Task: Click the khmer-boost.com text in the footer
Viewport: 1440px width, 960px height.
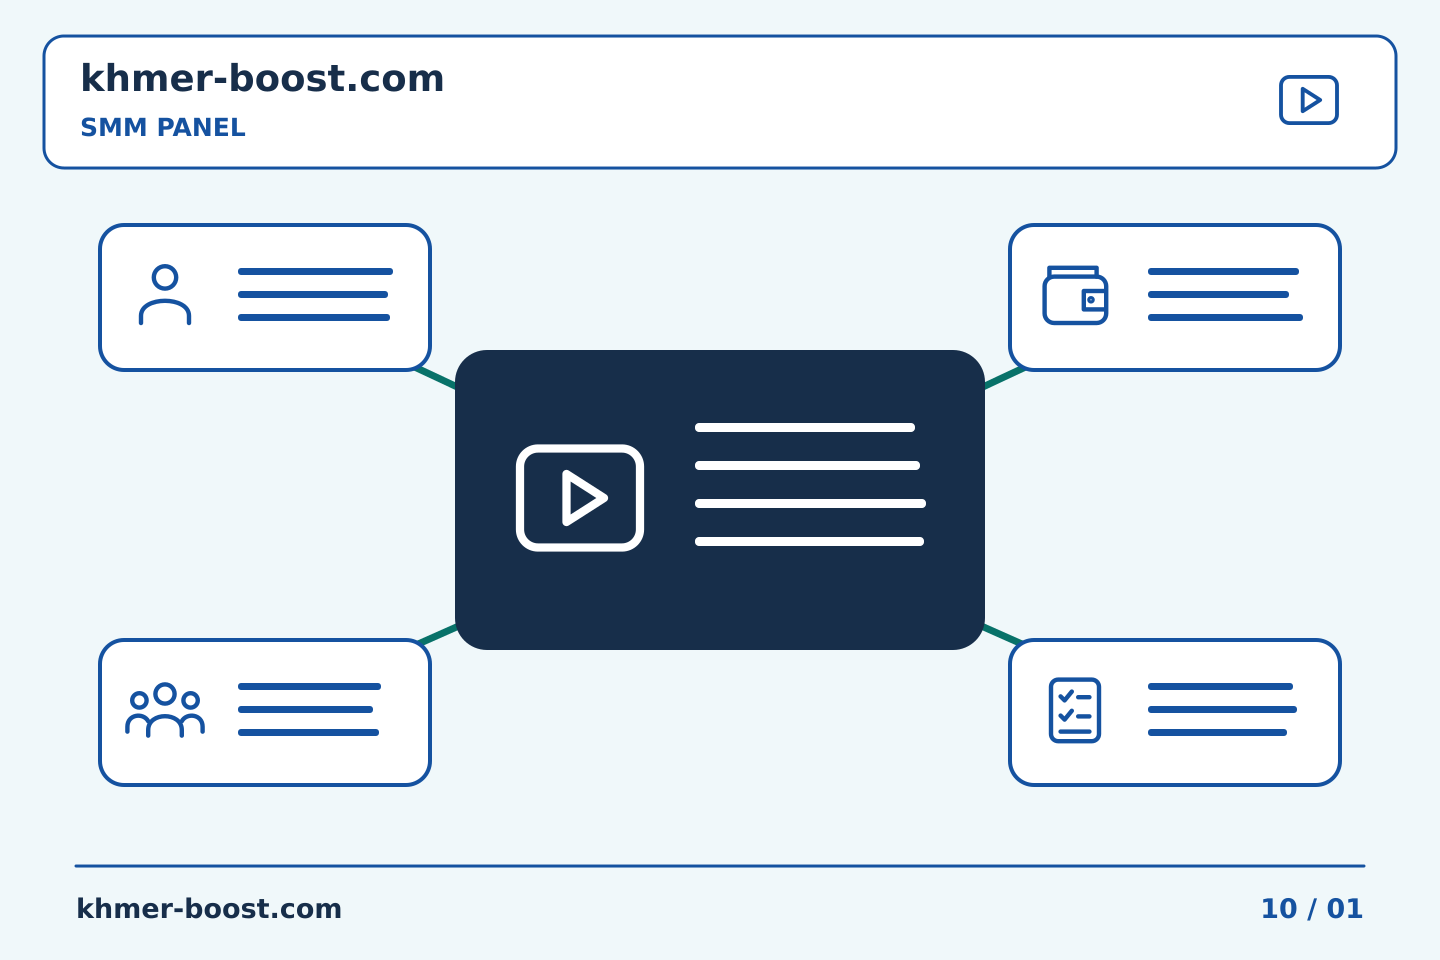Action: [x=209, y=909]
